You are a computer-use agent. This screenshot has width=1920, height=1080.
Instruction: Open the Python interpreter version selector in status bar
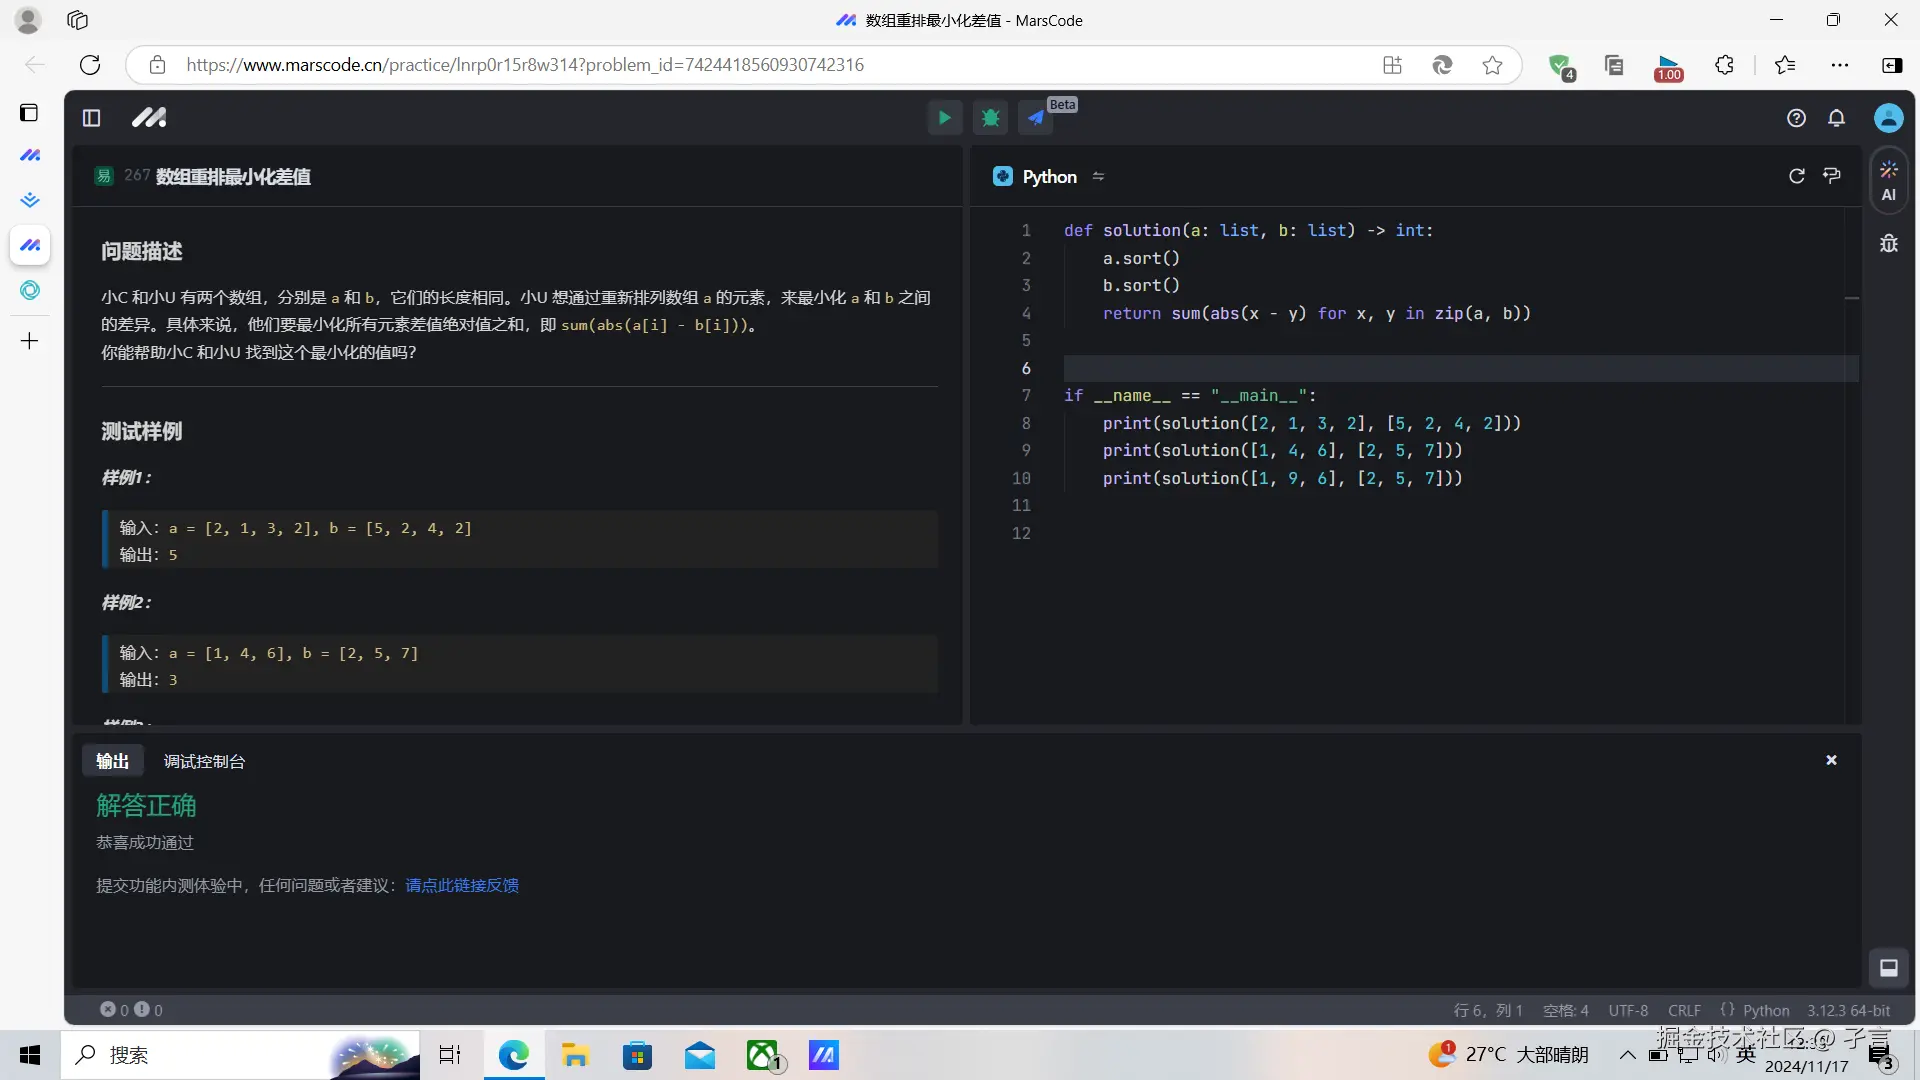1848,1010
